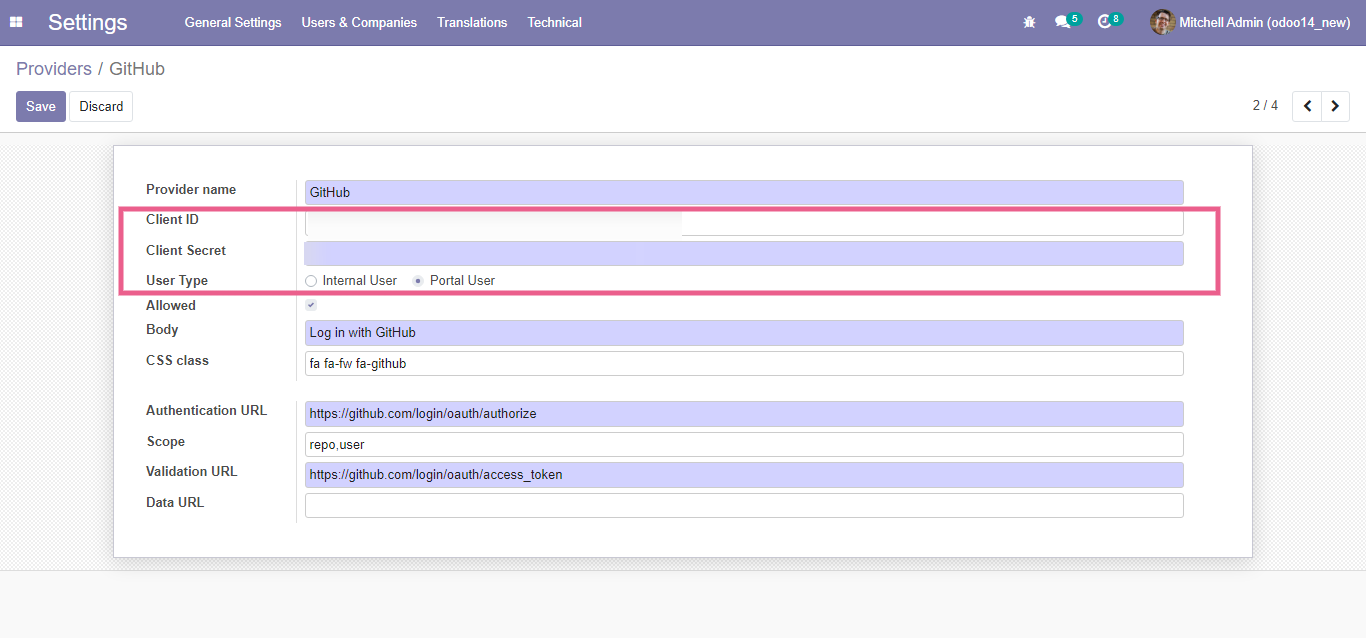Click Mitchell Admin avatar picture
This screenshot has height=638, width=1366.
point(1161,22)
